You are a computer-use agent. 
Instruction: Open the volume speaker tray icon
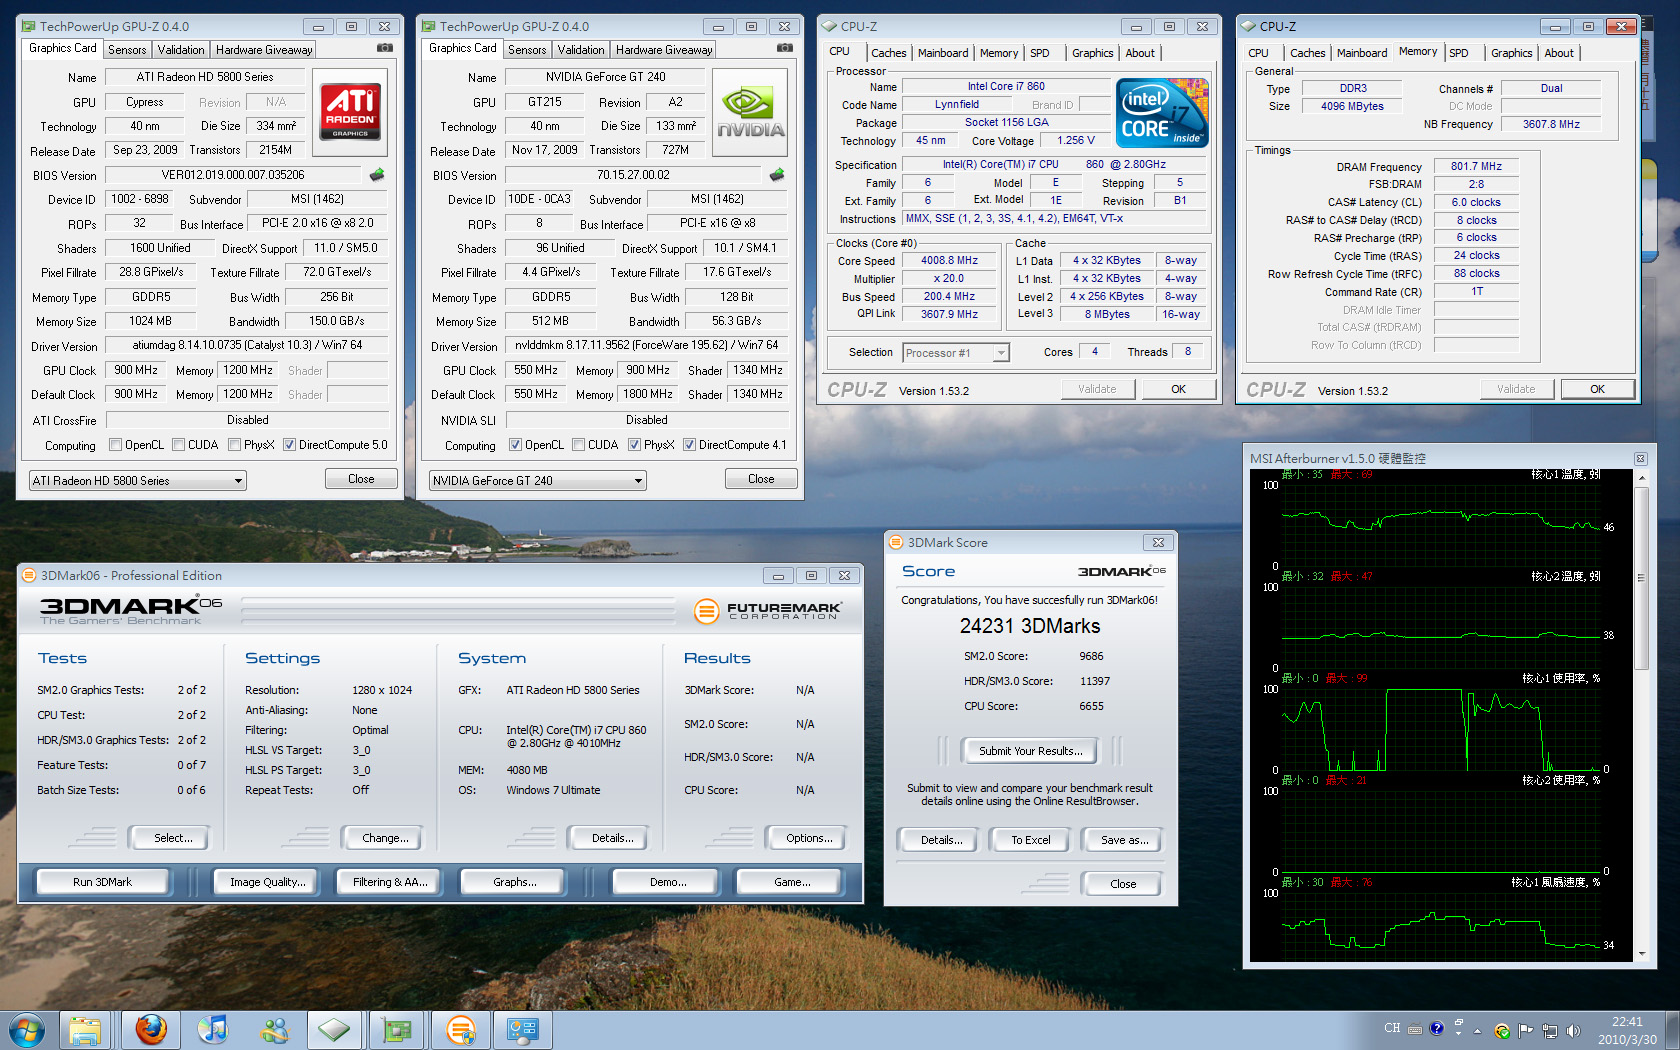(x=1574, y=1030)
